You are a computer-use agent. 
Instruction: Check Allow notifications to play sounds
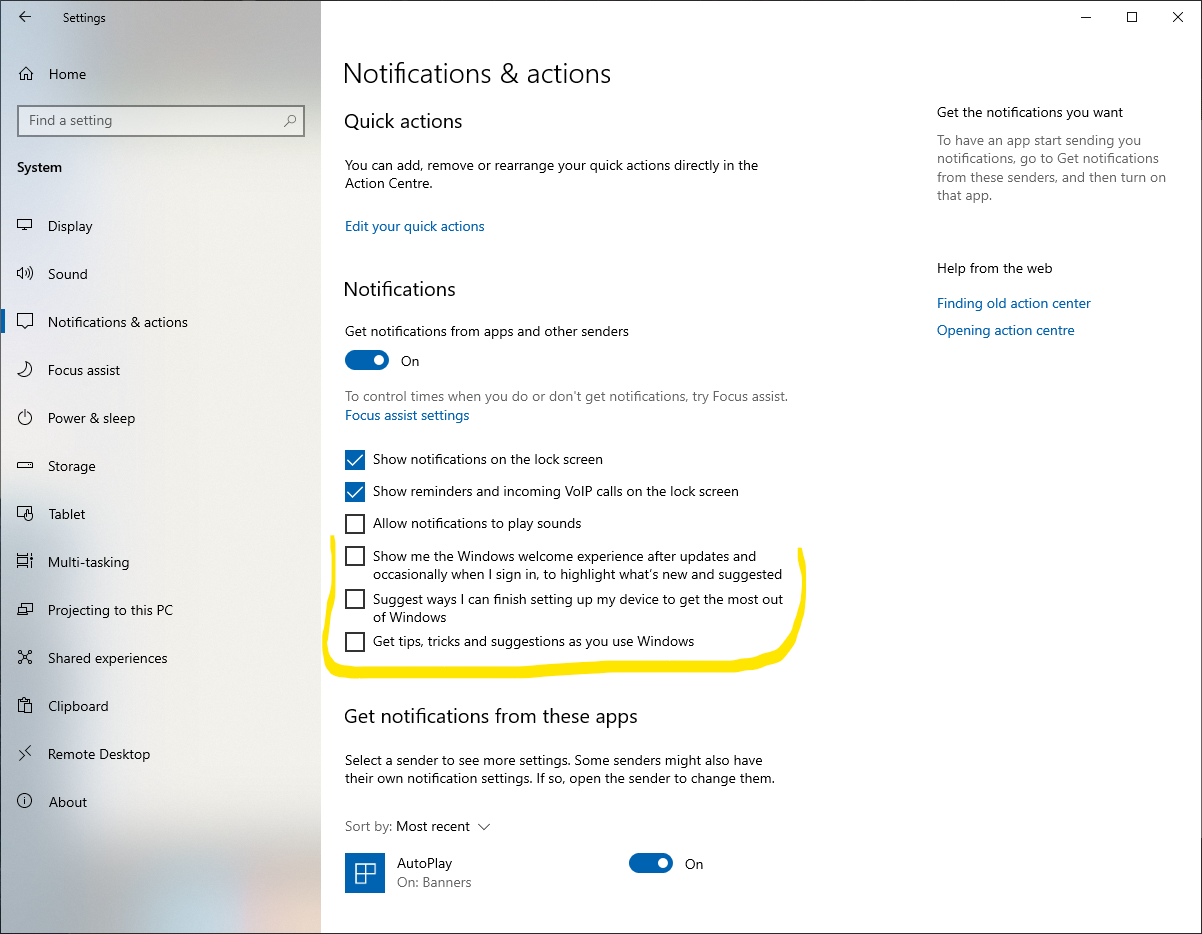355,524
